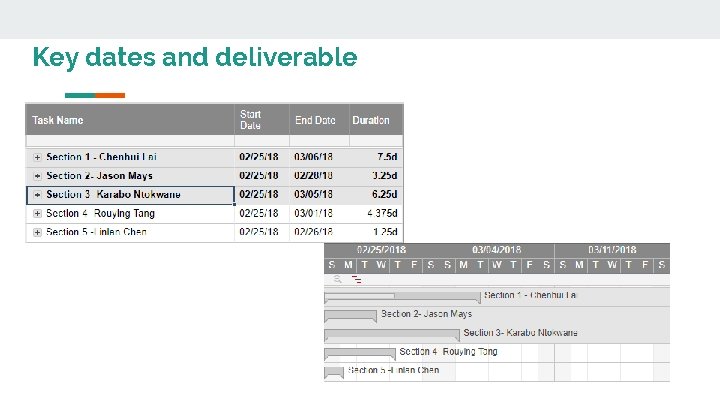The width and height of the screenshot is (720, 405).
Task: Click Section 3- Karabo Ntokwane Gantt label
Action: point(520,333)
